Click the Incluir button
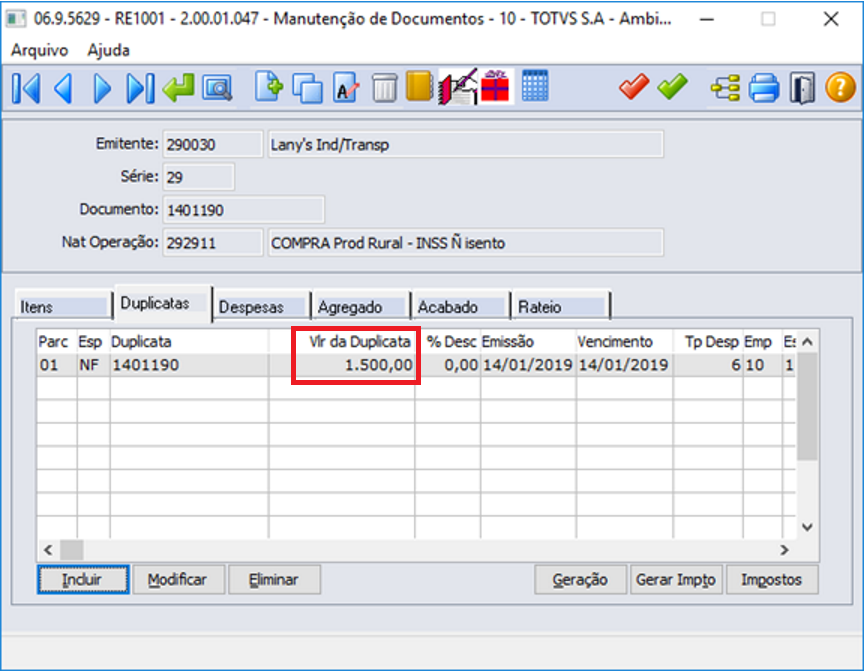The width and height of the screenshot is (864, 671). [x=83, y=580]
